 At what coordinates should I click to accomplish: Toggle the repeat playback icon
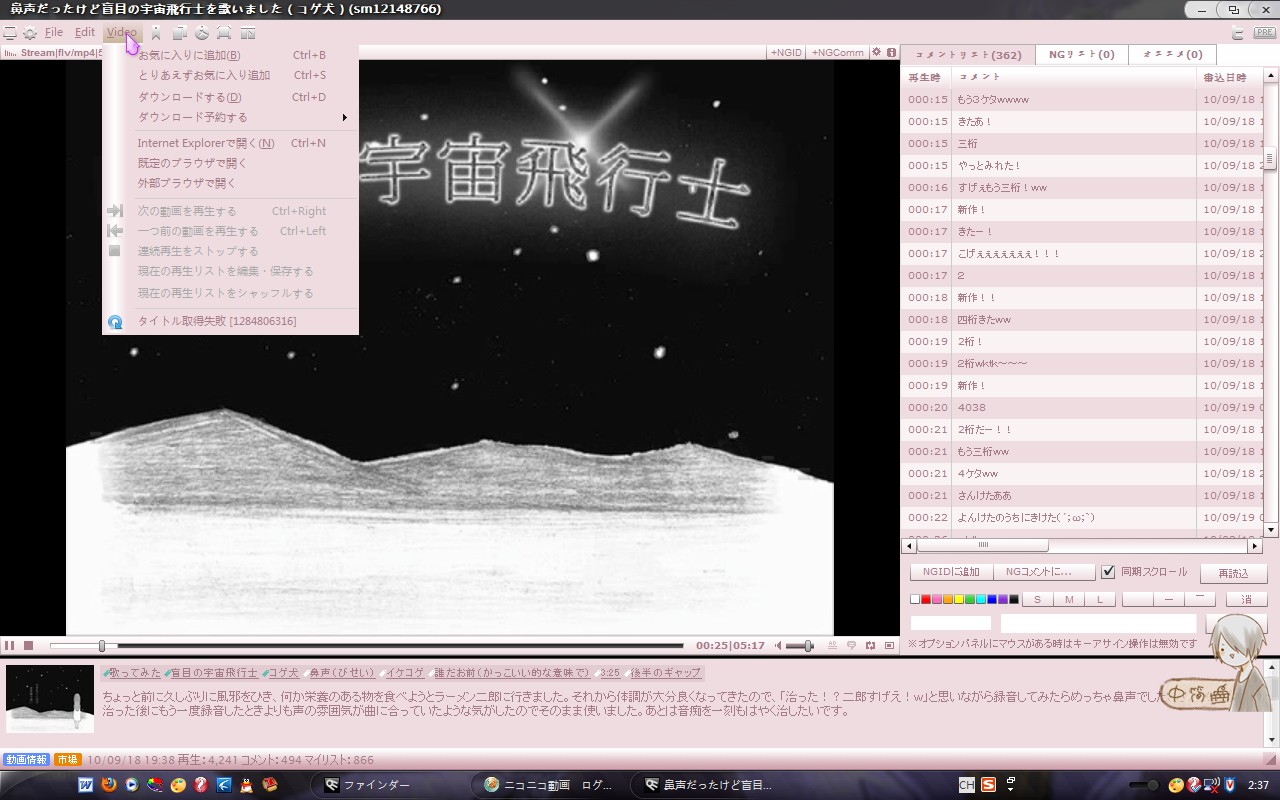[x=870, y=646]
